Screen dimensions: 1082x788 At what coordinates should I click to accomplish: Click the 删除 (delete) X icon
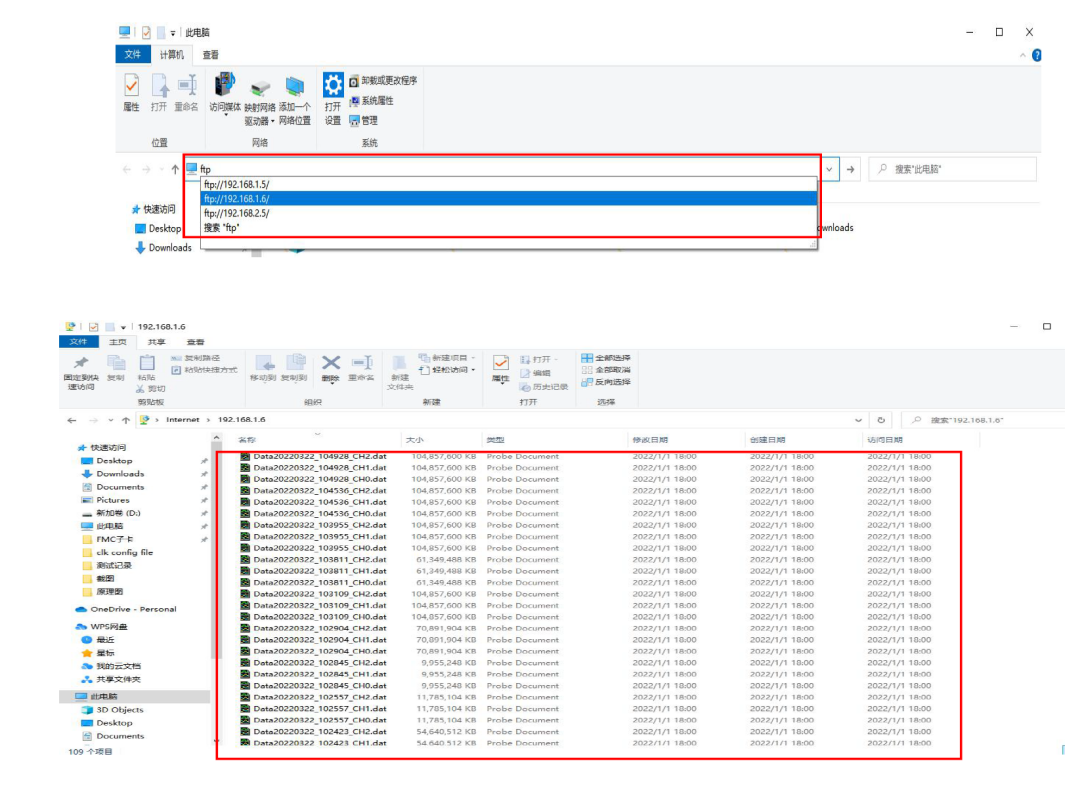[x=331, y=363]
